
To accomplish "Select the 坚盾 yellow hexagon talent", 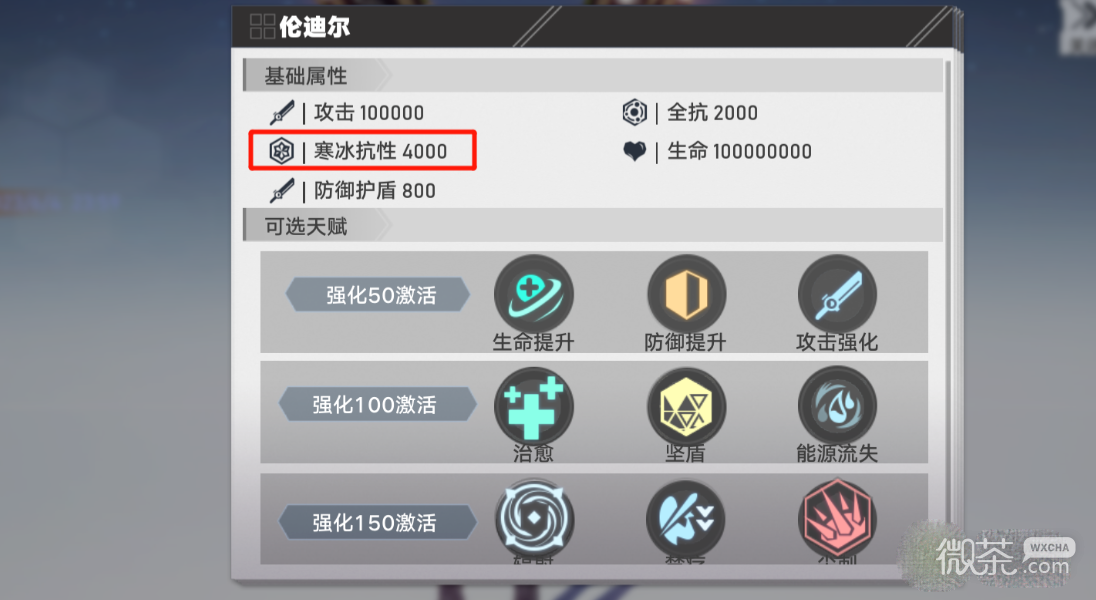I will click(686, 406).
